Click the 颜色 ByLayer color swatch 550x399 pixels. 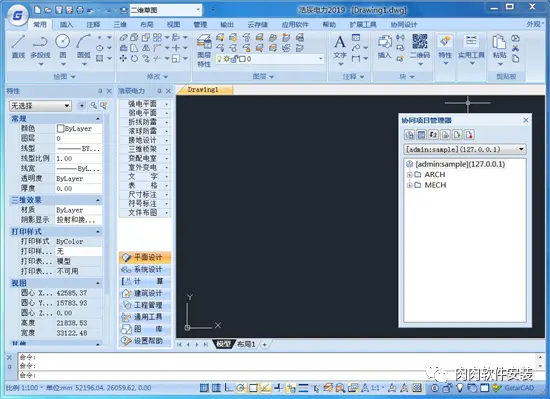pyautogui.click(x=60, y=128)
